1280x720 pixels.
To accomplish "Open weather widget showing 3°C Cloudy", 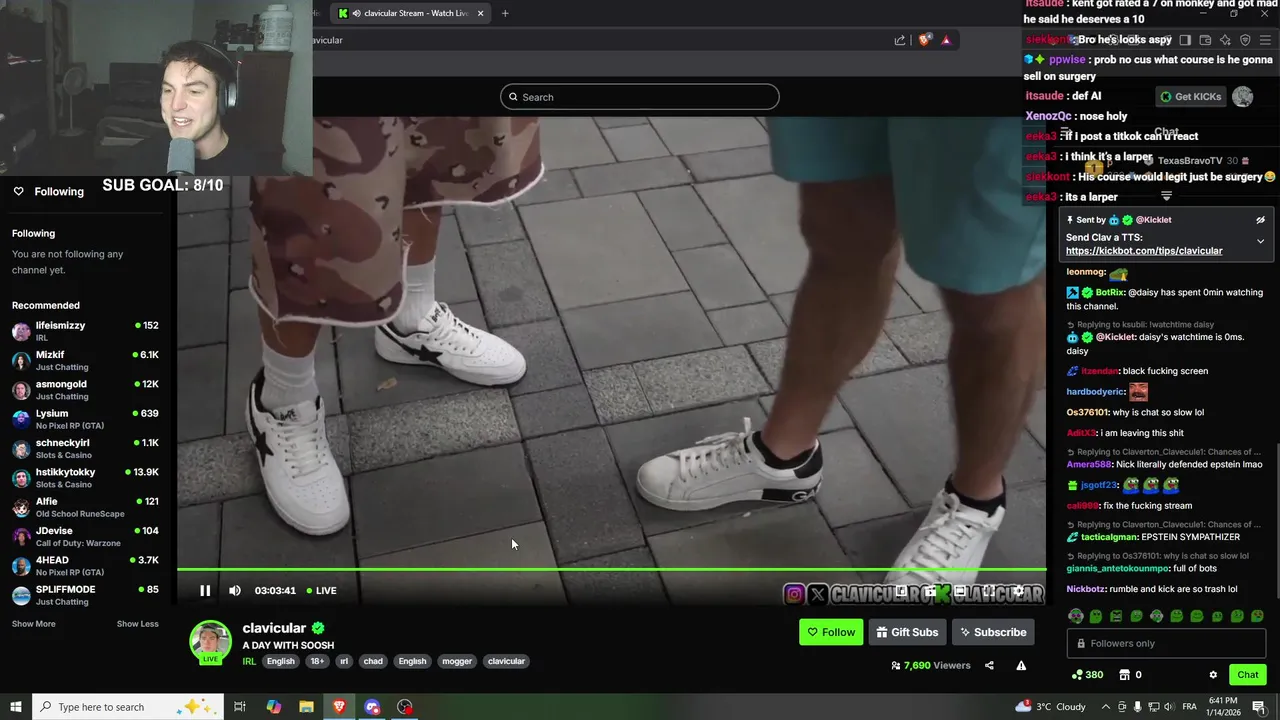I will [1051, 707].
